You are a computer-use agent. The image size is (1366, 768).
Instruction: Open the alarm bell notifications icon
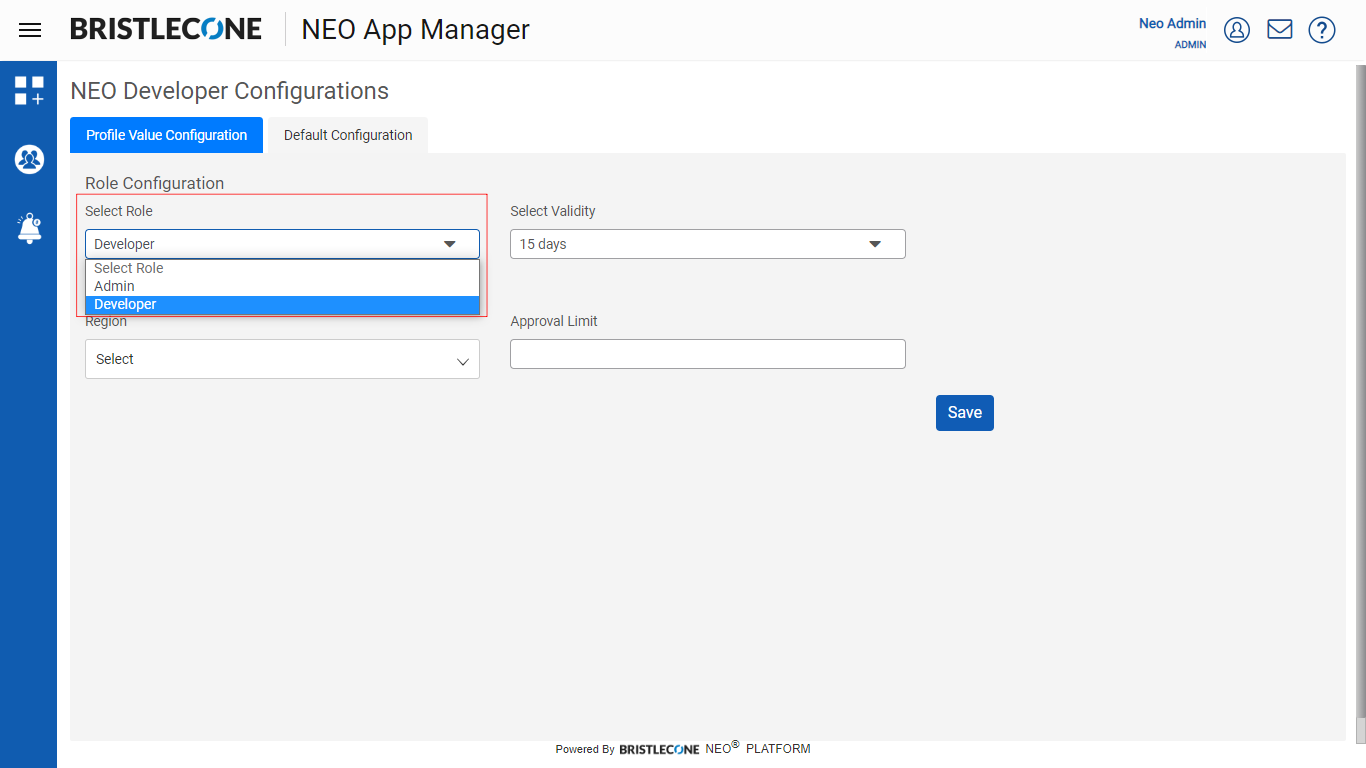click(29, 228)
